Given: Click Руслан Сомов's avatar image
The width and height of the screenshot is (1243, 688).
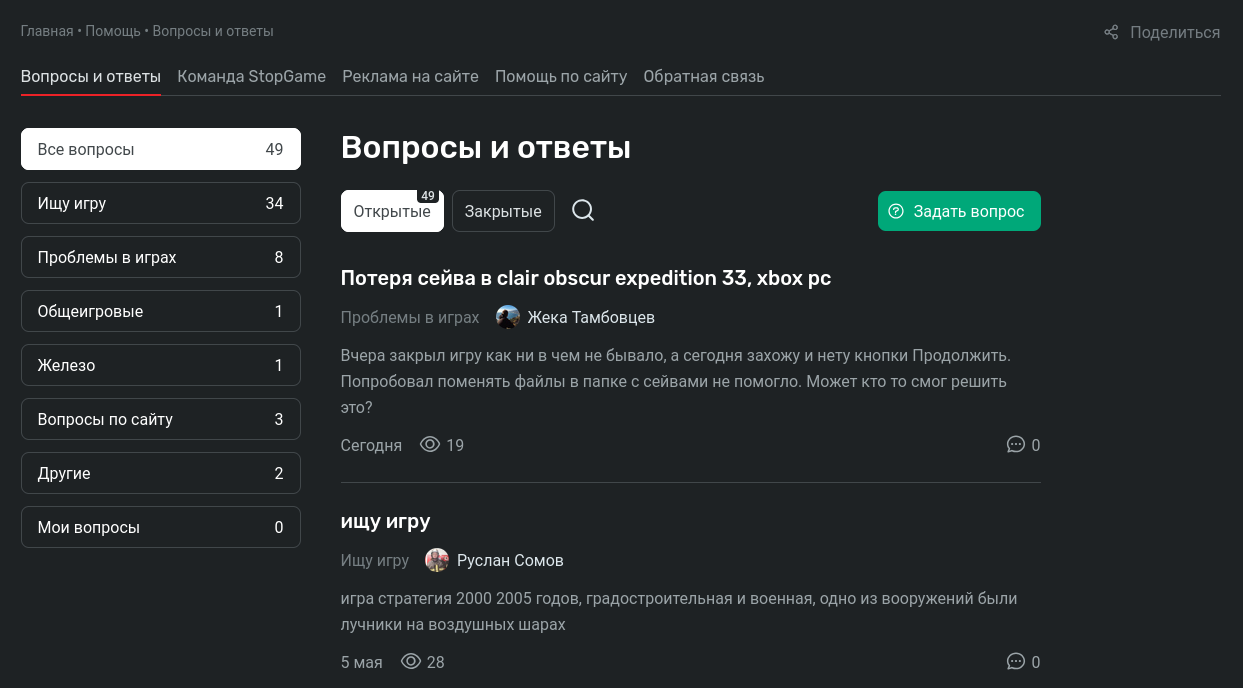Looking at the screenshot, I should tap(437, 560).
